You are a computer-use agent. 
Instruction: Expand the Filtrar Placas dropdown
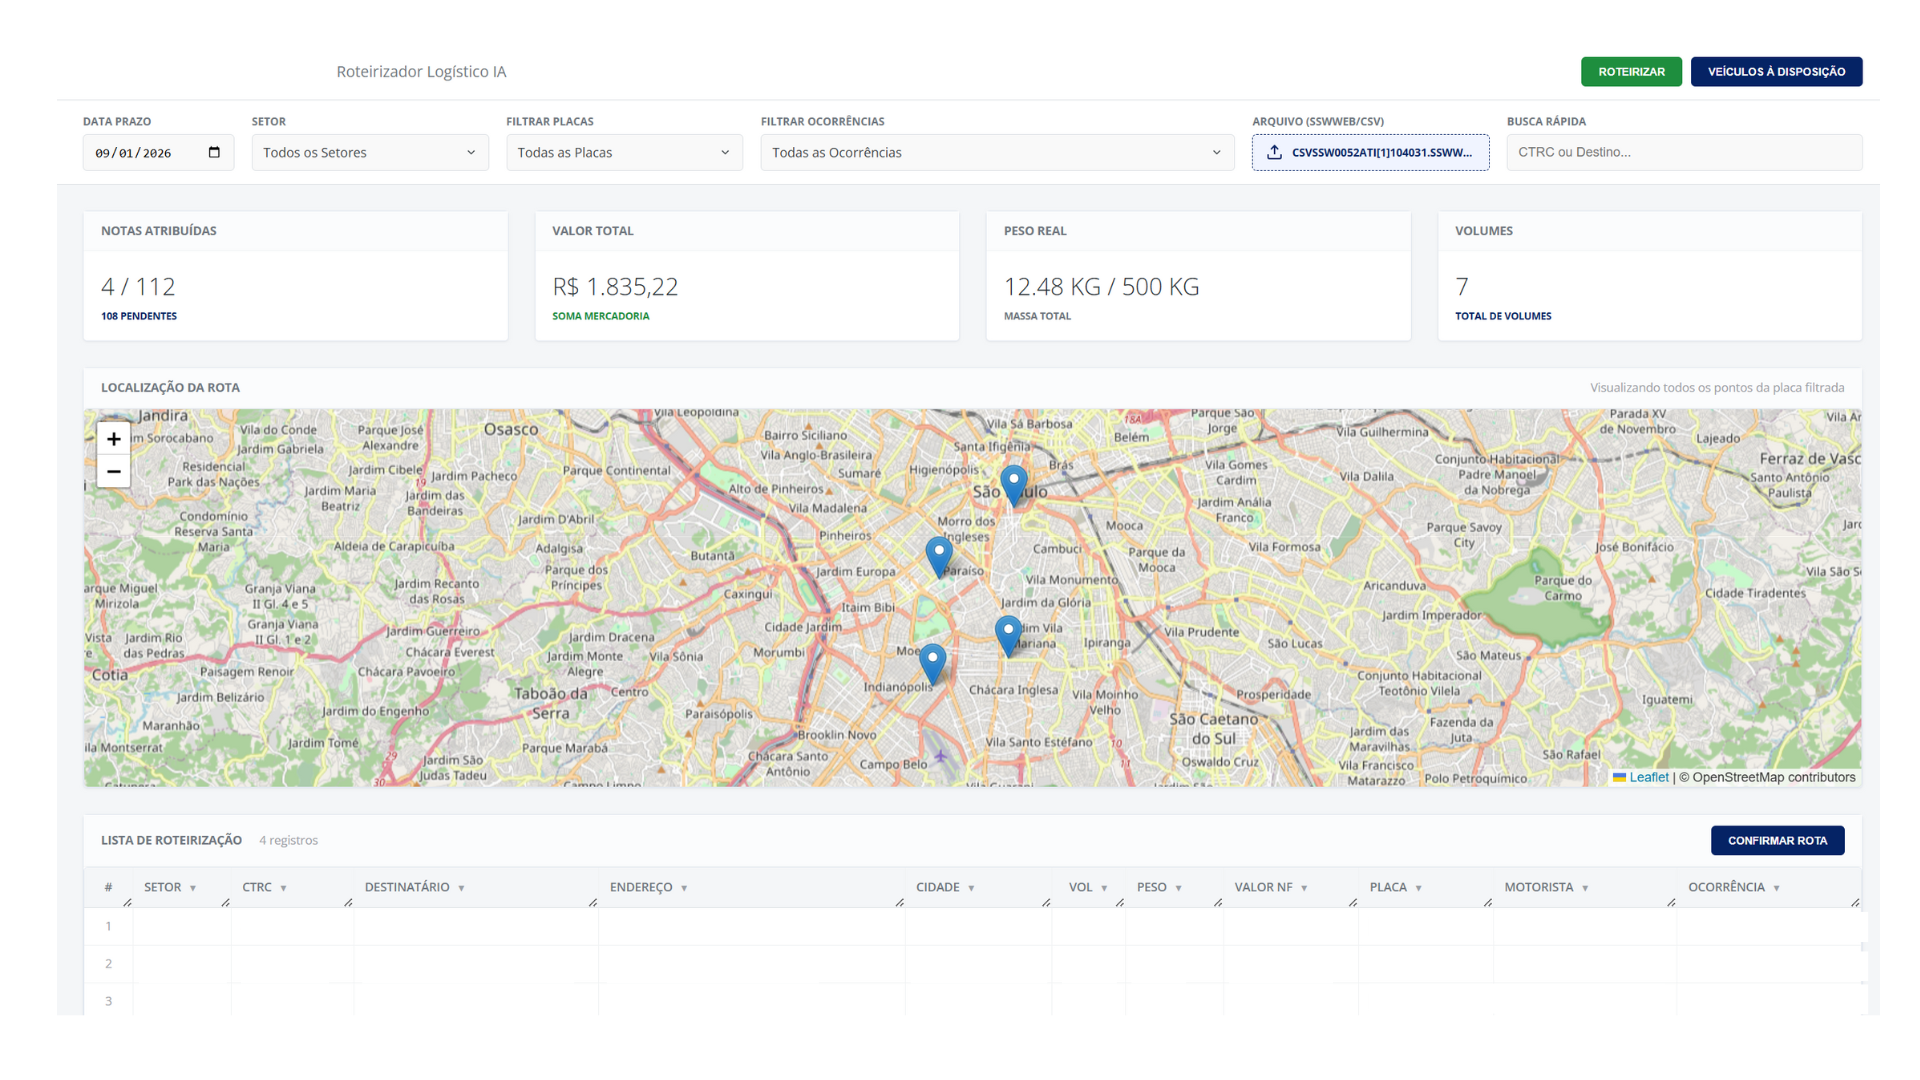pos(624,153)
